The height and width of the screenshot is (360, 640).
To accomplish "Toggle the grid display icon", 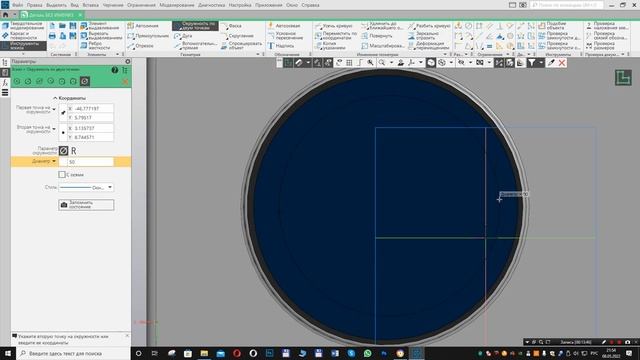I will tap(349, 63).
